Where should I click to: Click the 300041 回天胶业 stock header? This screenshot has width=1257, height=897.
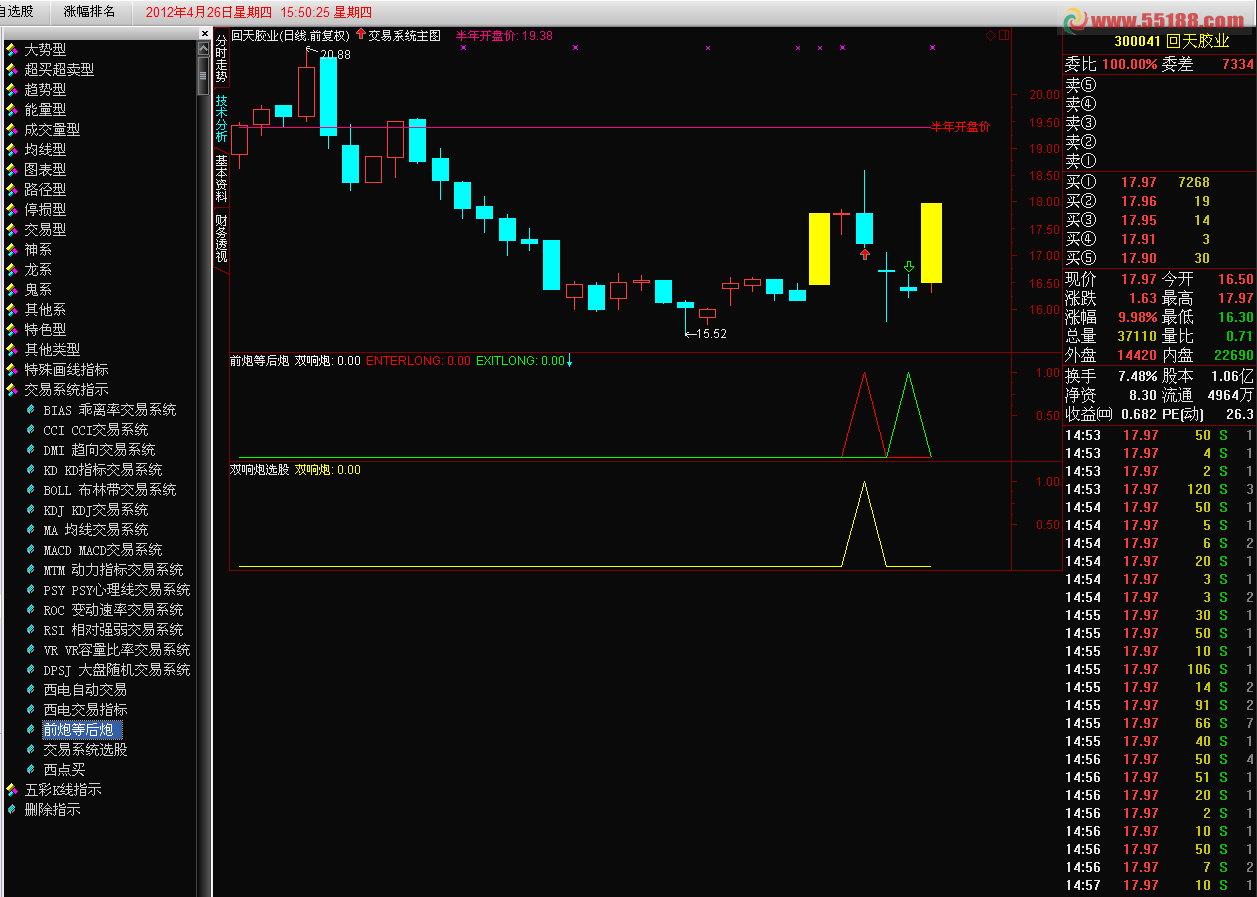click(1172, 41)
